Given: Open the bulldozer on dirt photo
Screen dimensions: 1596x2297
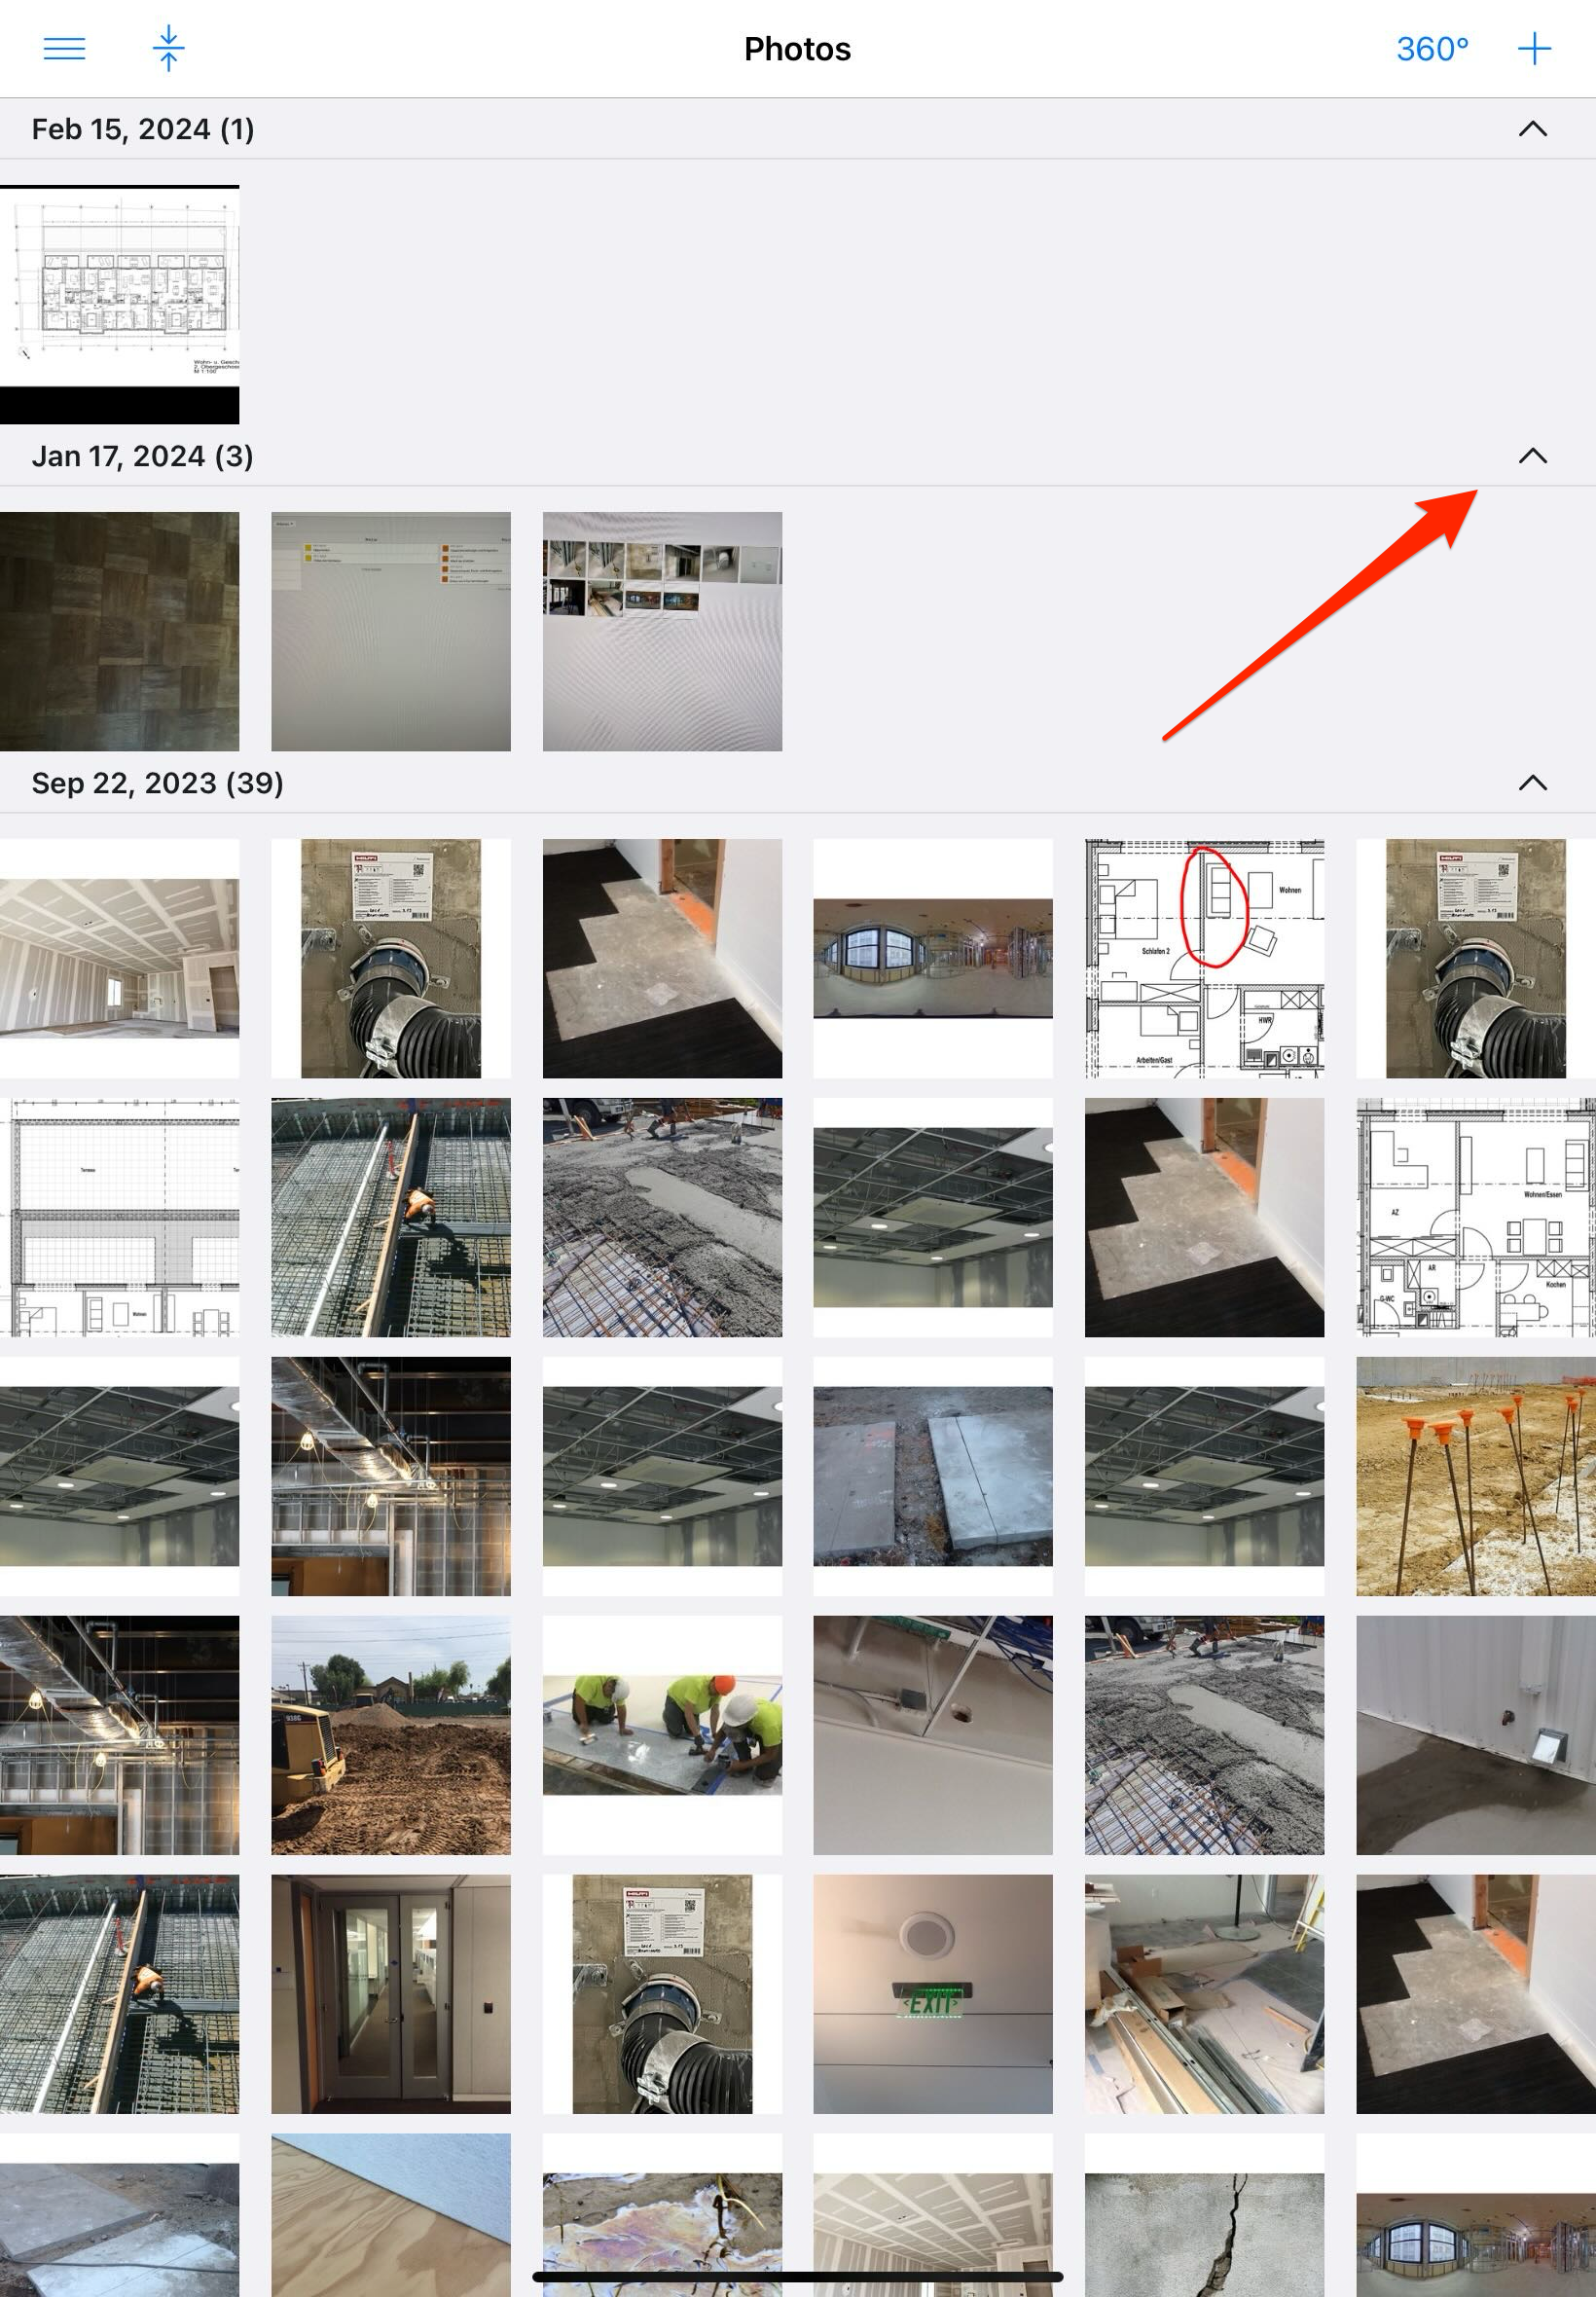Looking at the screenshot, I should coord(390,1735).
